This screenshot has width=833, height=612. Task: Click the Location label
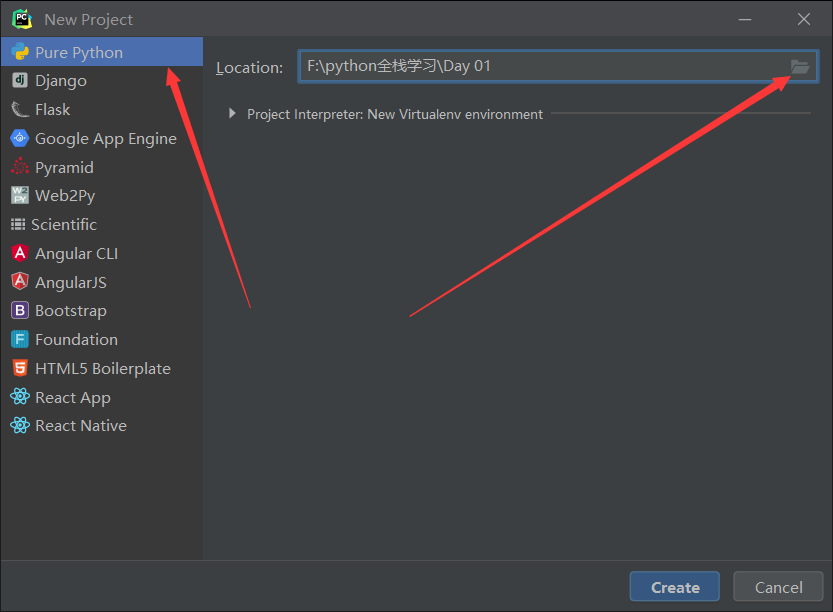[x=249, y=67]
